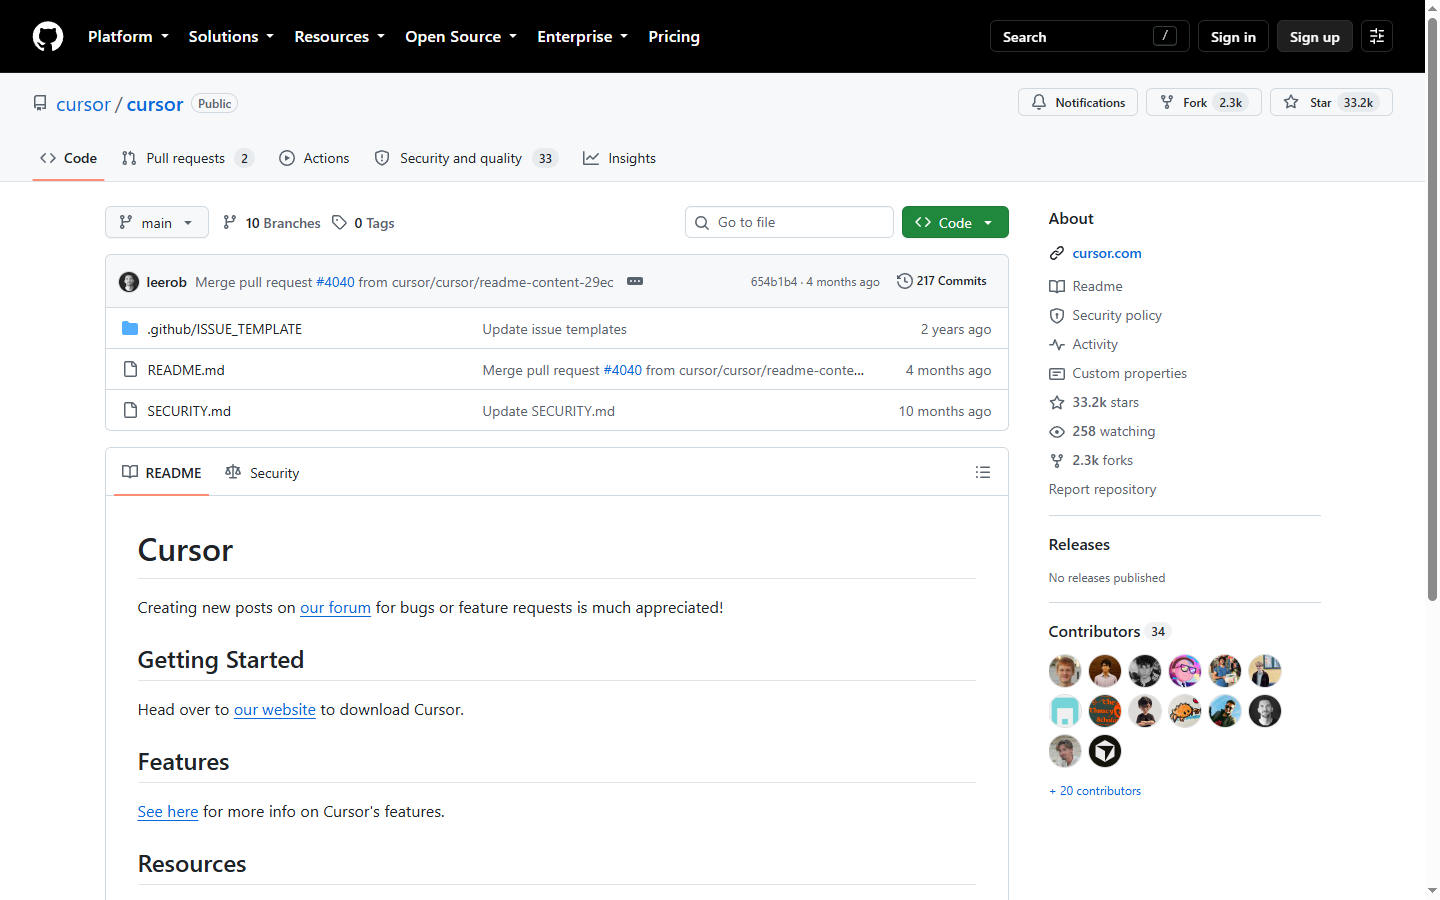Image resolution: width=1440 pixels, height=900 pixels.
Task: Open the Security policy sidebar link
Action: [x=1117, y=315]
